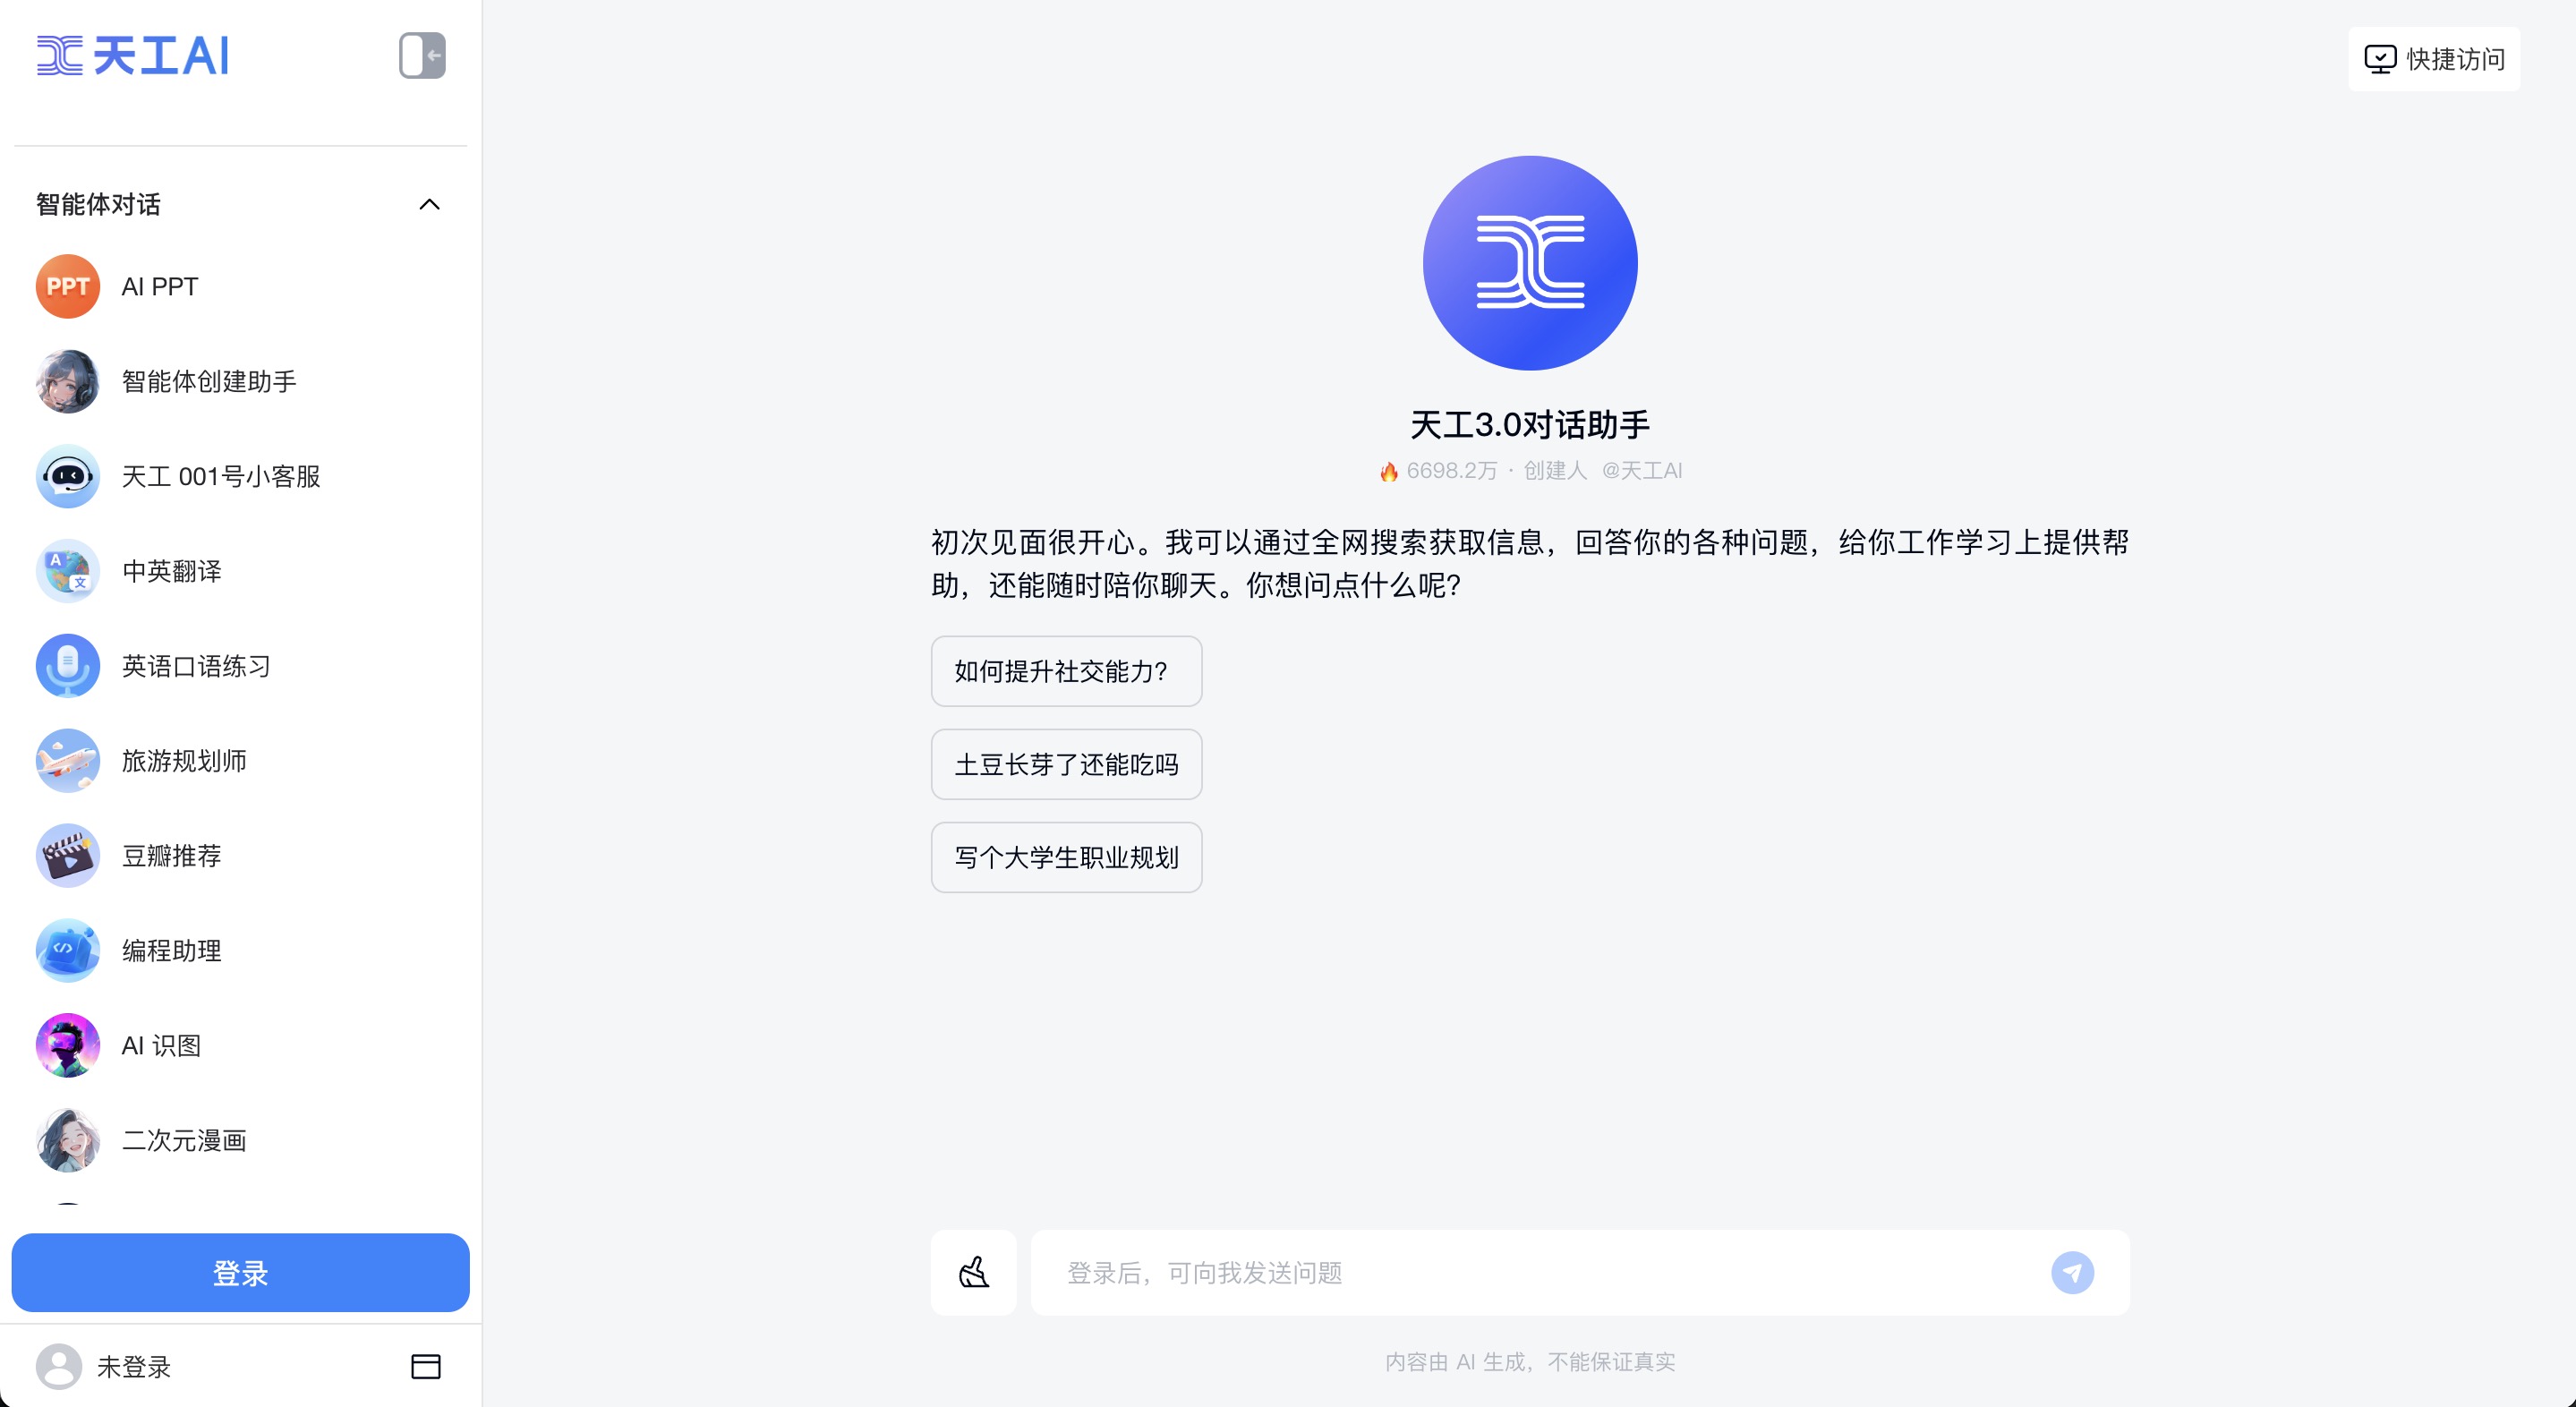
Task: Select the 智能体创建助手 avatar
Action: (x=68, y=381)
